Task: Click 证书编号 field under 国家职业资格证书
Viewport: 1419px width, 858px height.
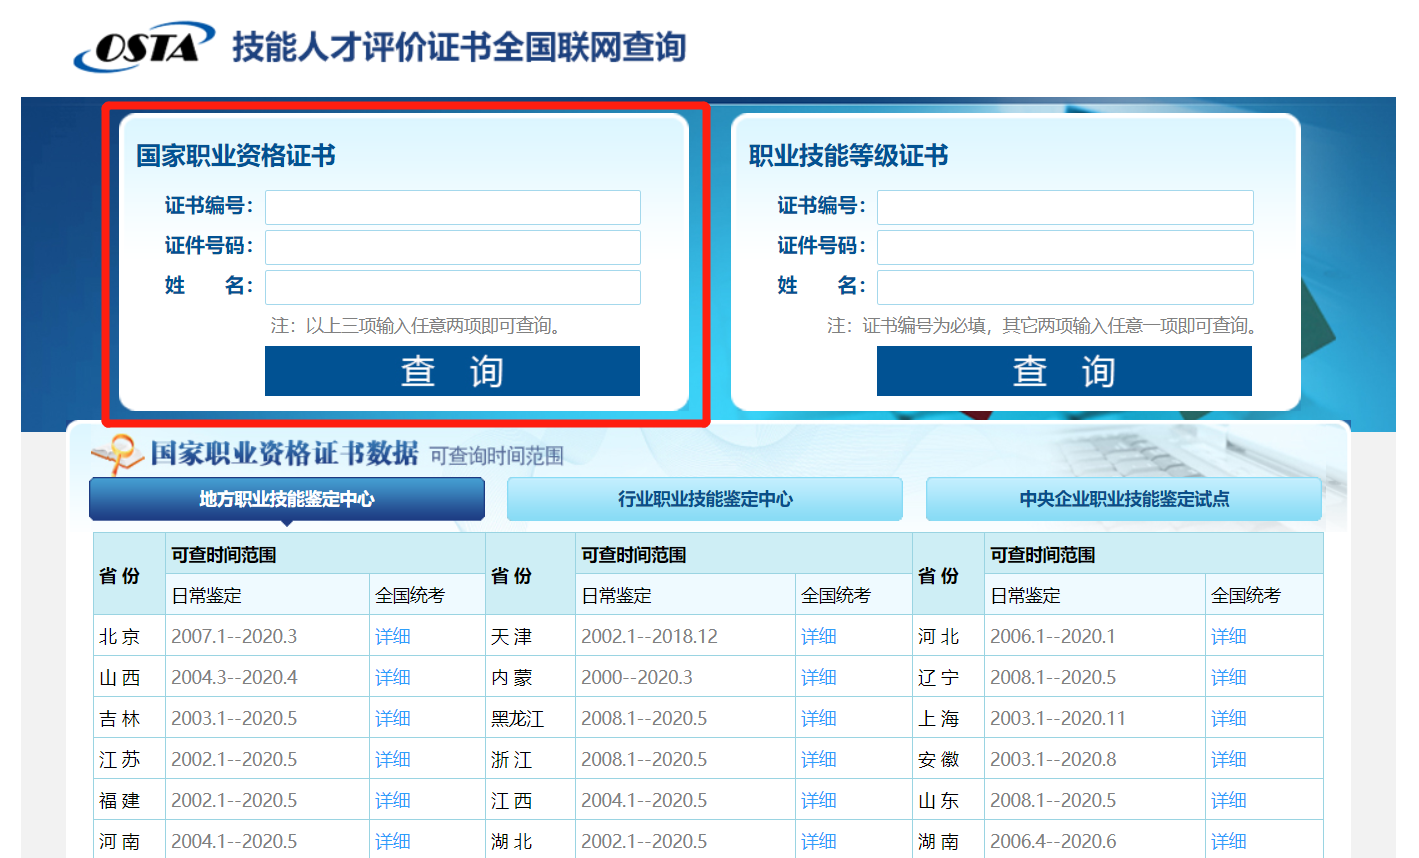Action: pos(452,207)
